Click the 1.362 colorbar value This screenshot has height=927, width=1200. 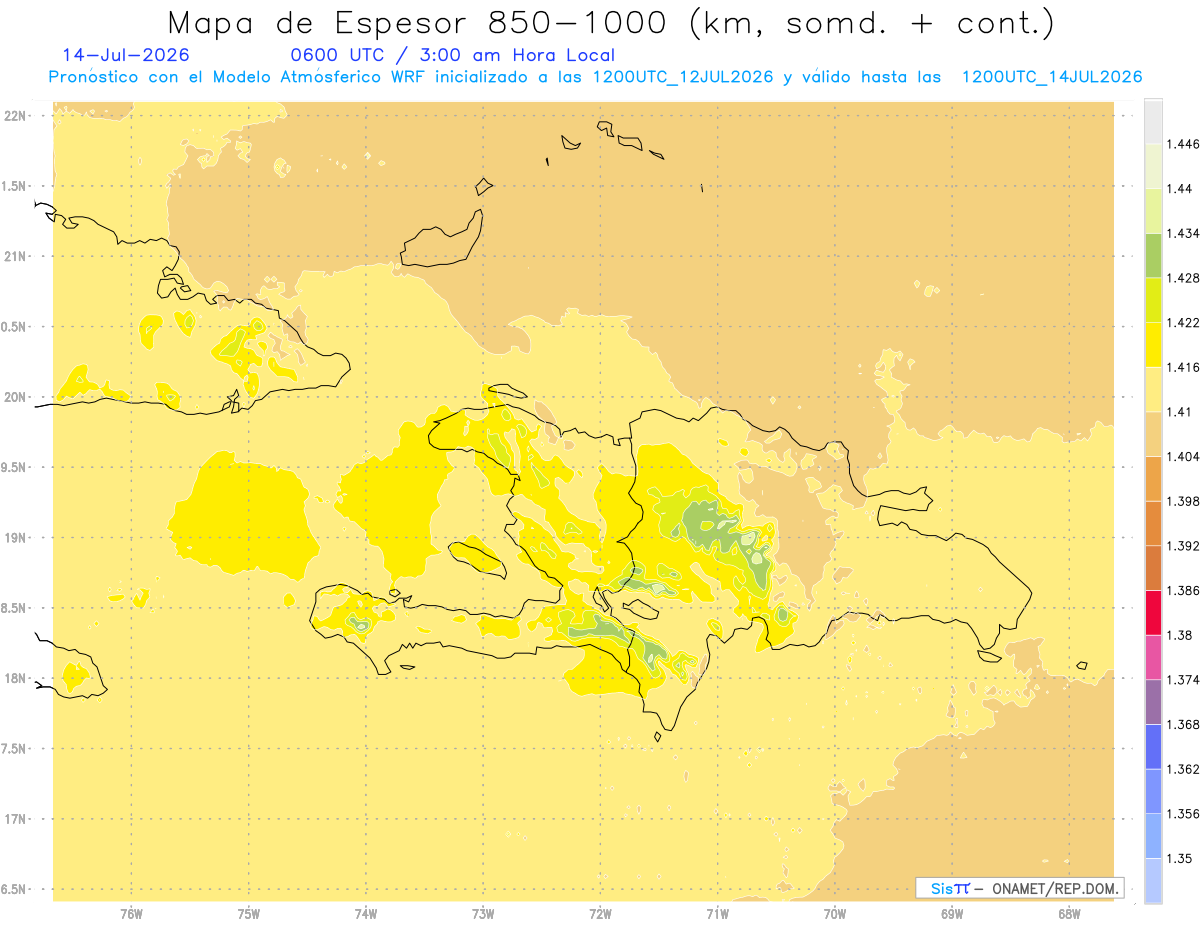1182,769
